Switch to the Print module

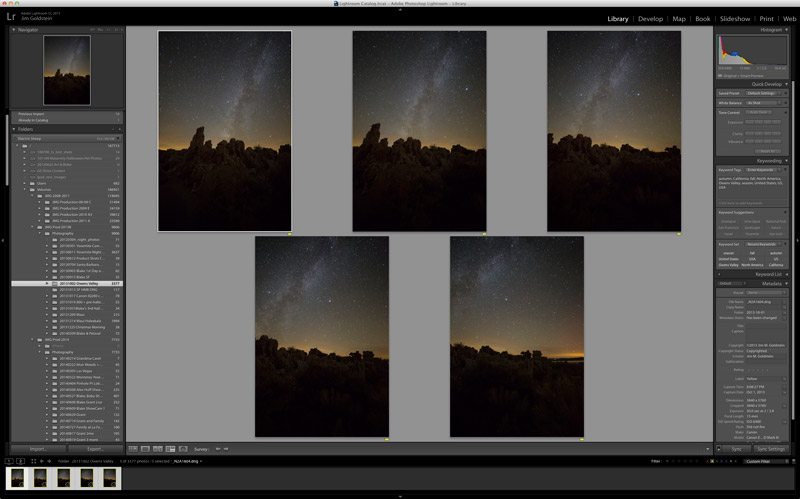point(766,19)
